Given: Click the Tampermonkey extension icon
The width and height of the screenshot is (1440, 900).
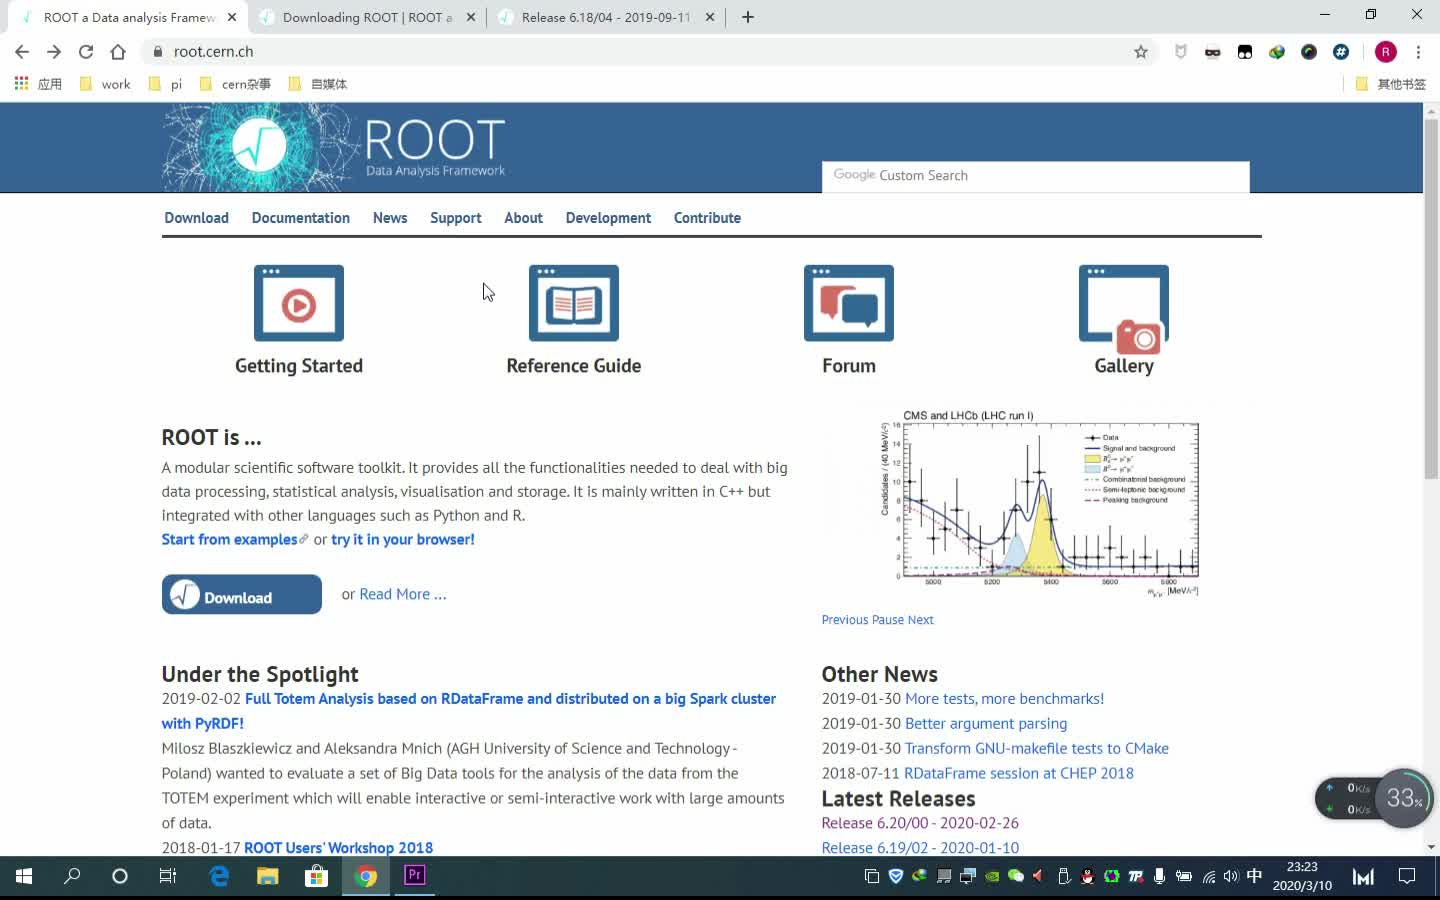Looking at the screenshot, I should point(1245,52).
